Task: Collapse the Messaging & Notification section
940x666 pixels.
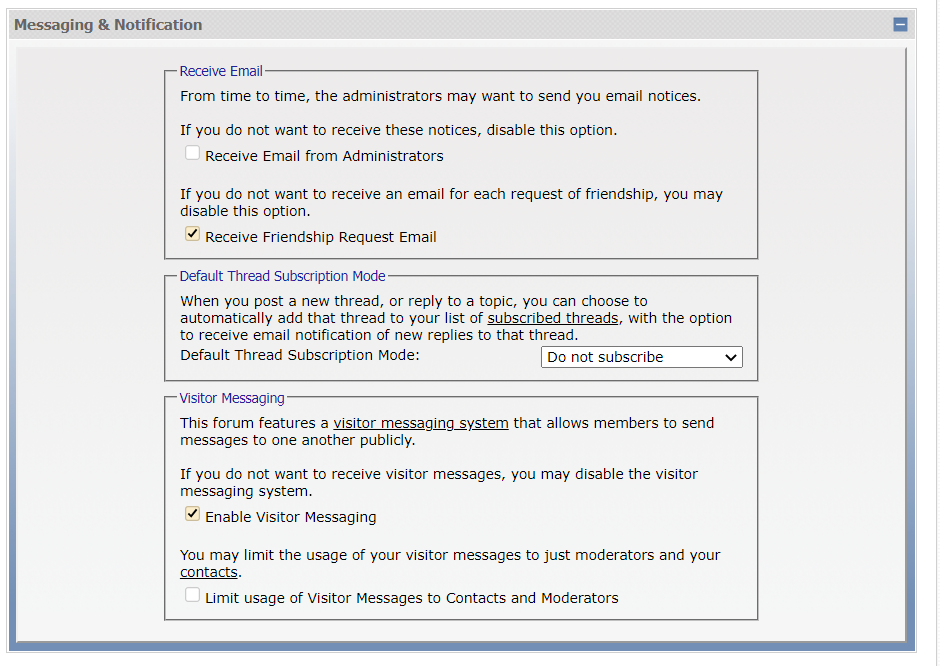Action: 900,25
